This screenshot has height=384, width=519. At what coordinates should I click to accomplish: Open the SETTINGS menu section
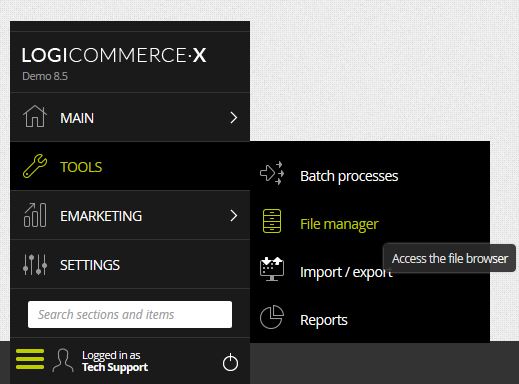(130, 264)
